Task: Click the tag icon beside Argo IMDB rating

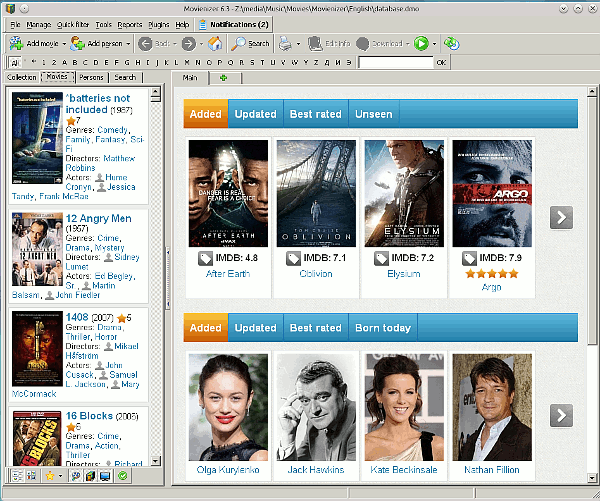Action: (x=469, y=259)
